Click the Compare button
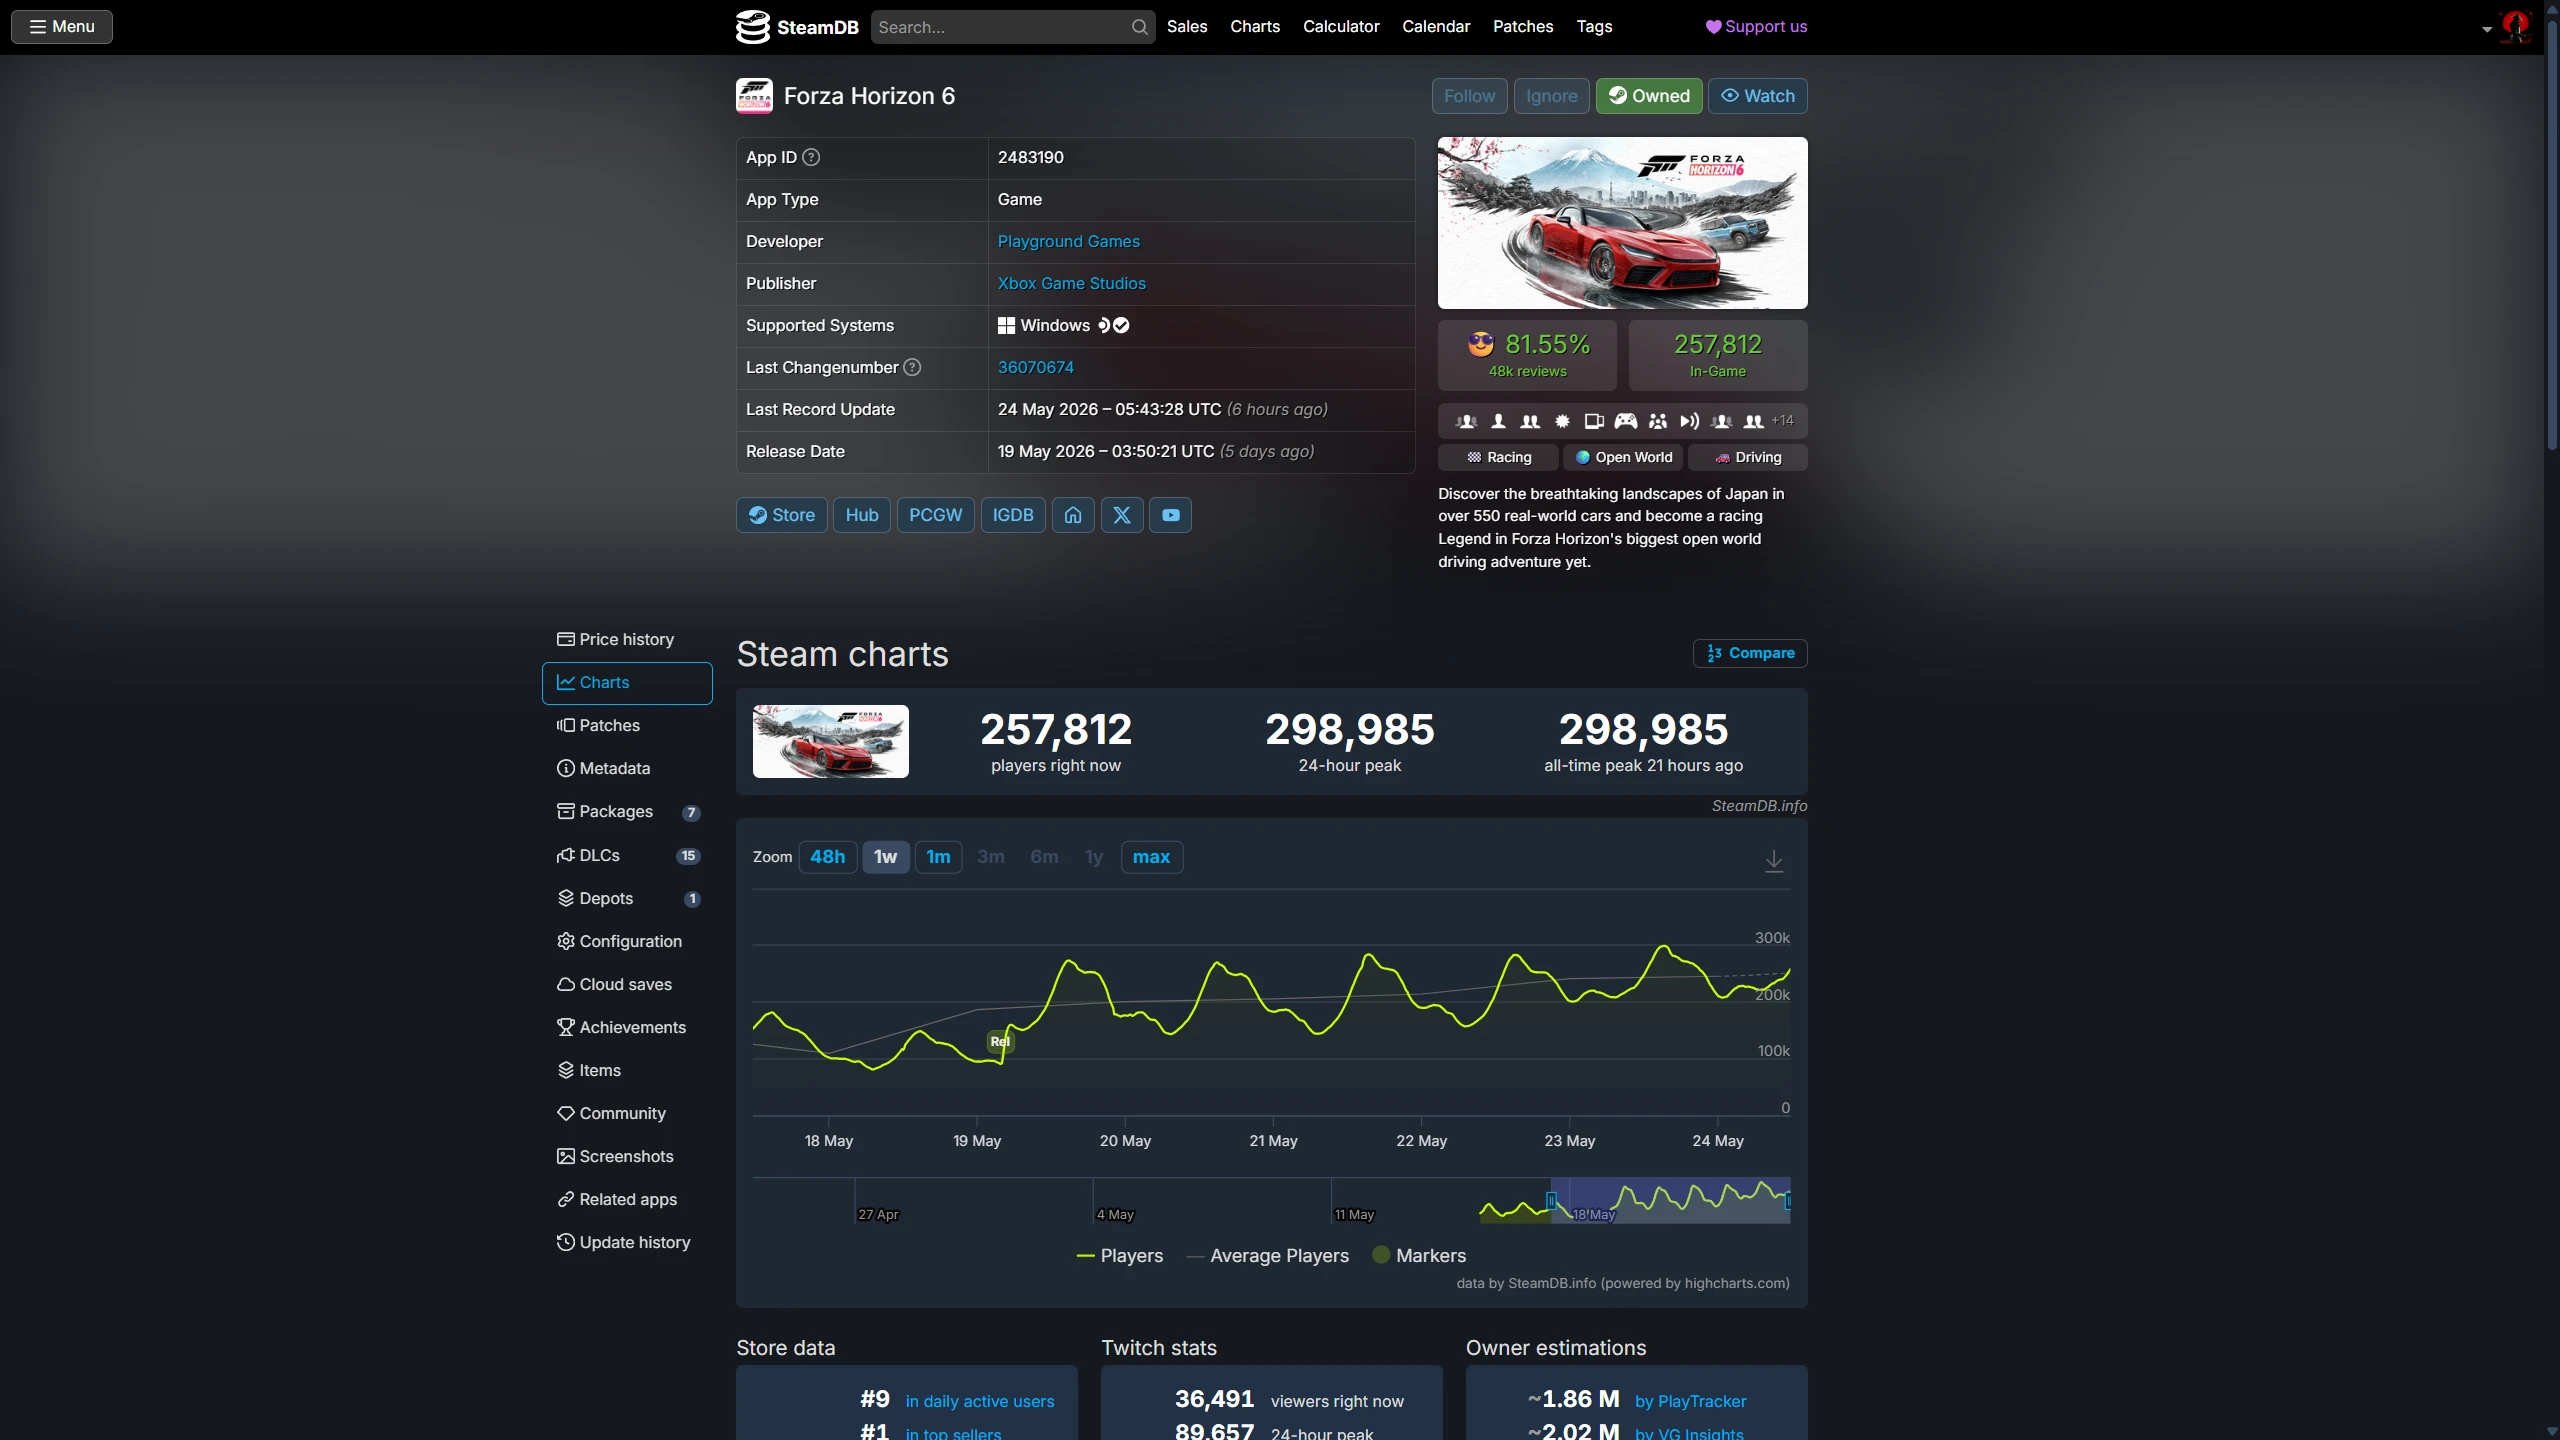2560x1440 pixels. tap(1750, 653)
